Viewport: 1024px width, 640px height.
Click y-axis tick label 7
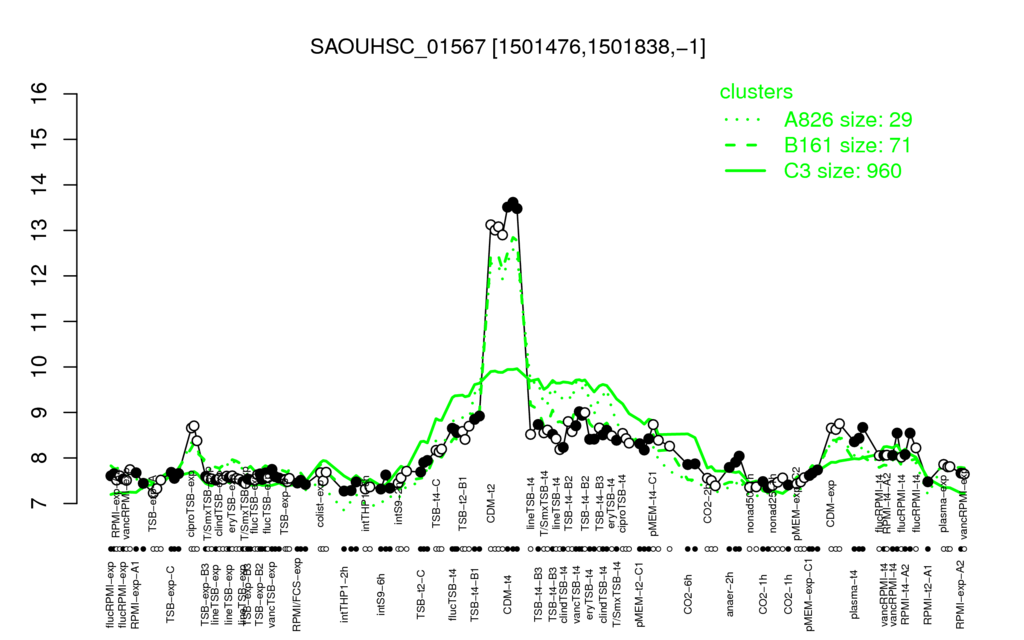(40, 504)
